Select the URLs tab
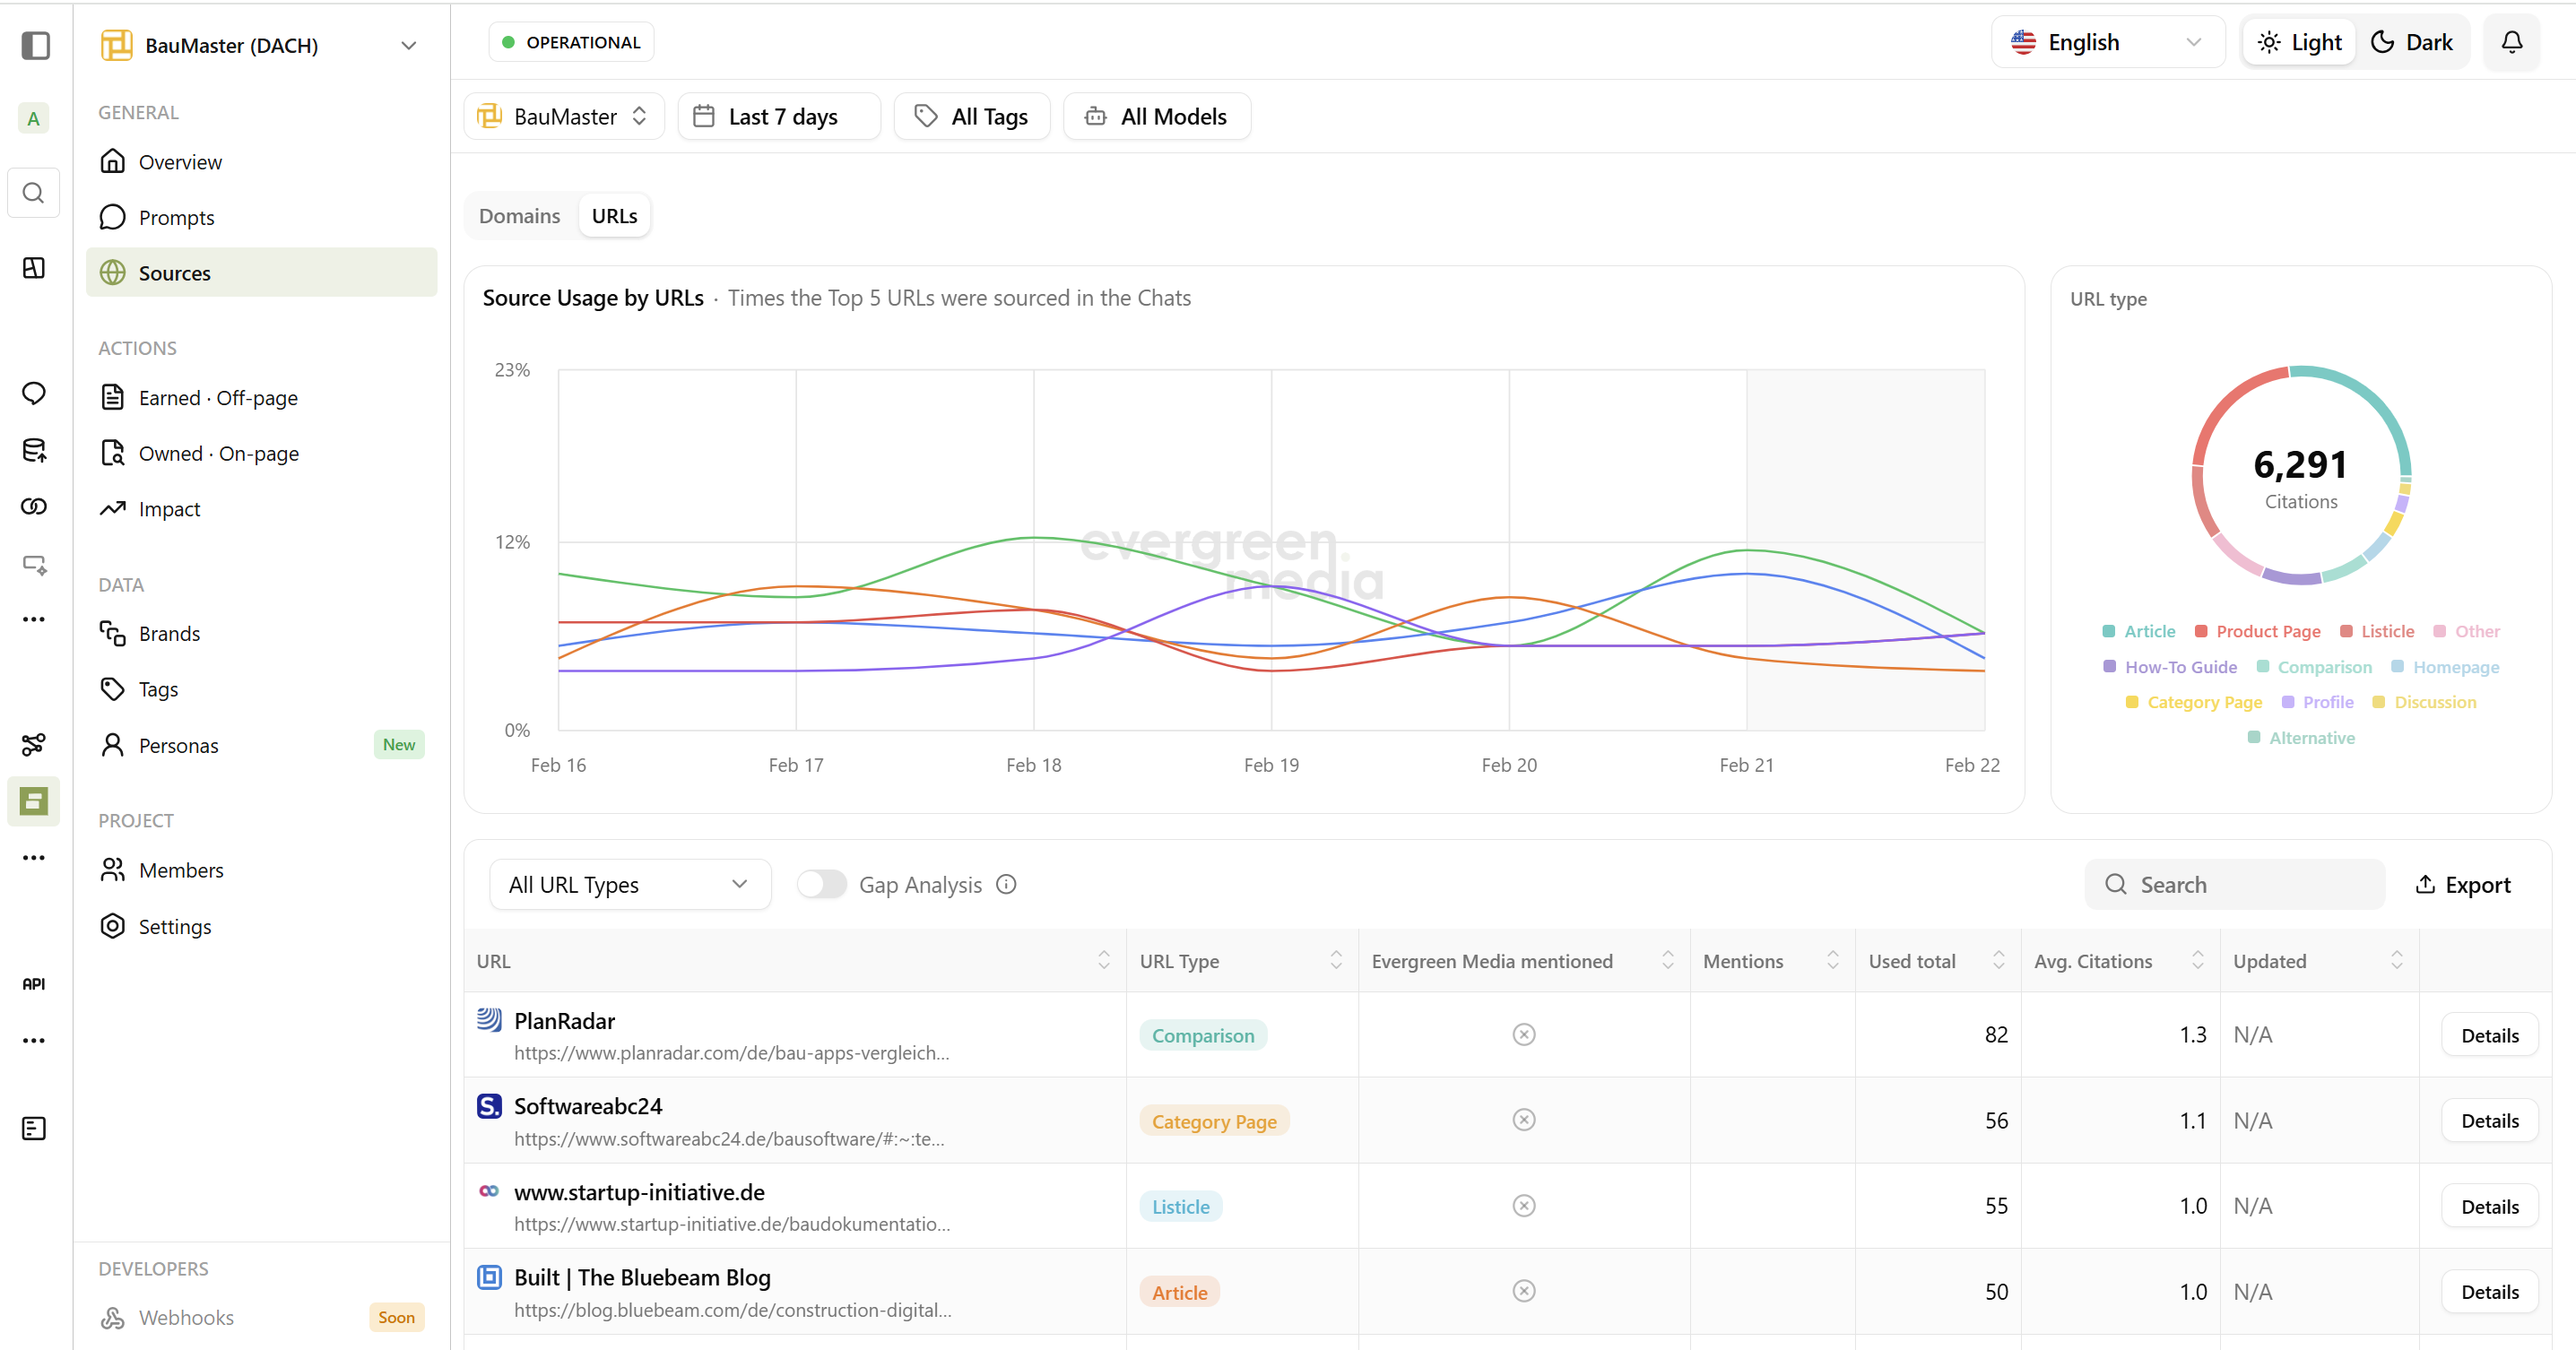 pyautogui.click(x=613, y=215)
